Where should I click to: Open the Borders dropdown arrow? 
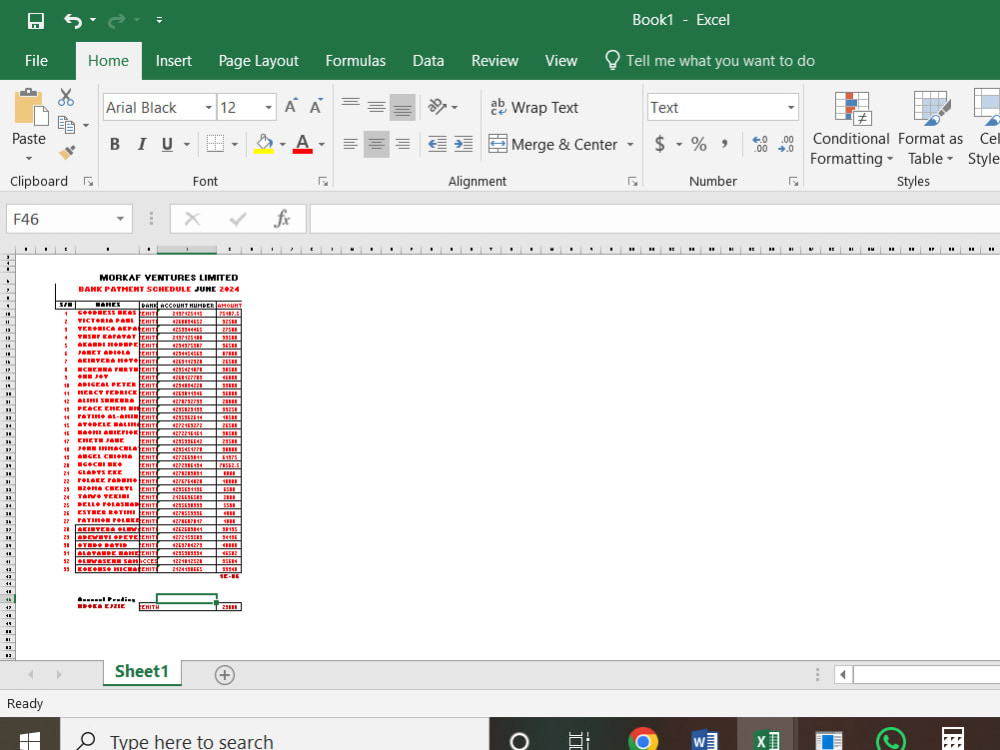(x=235, y=144)
